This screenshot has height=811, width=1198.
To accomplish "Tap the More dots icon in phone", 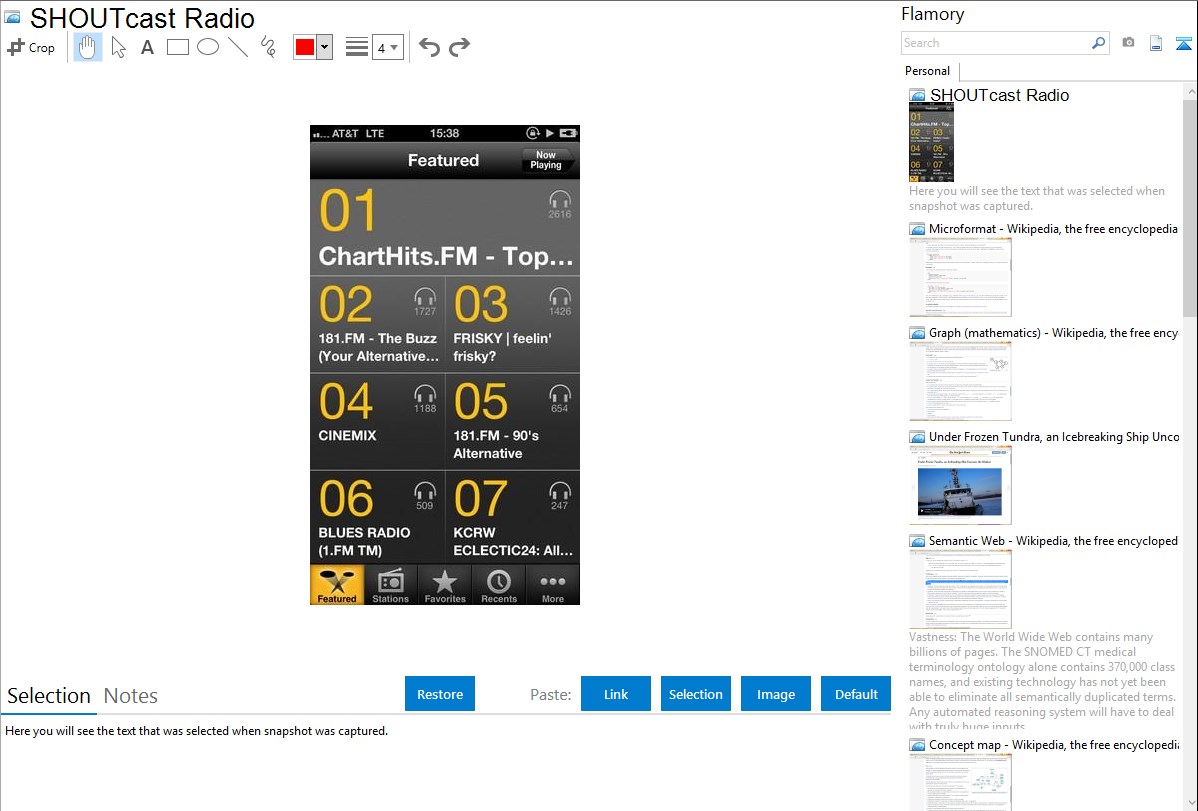I will tap(552, 586).
